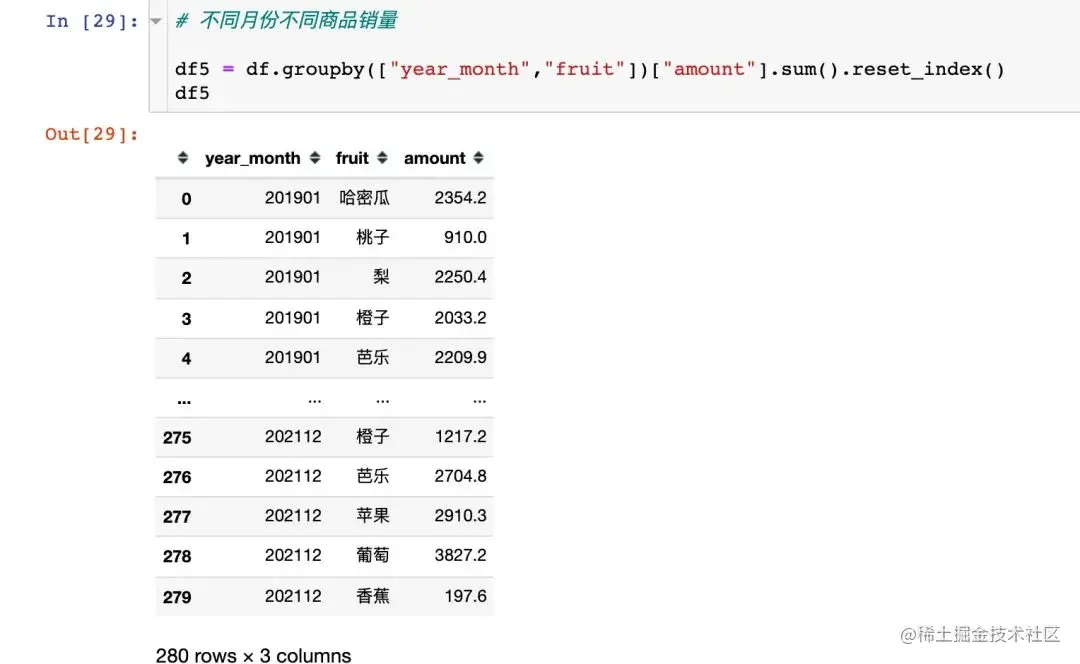Click the fruit column header
This screenshot has width=1080, height=664.
click(352, 158)
